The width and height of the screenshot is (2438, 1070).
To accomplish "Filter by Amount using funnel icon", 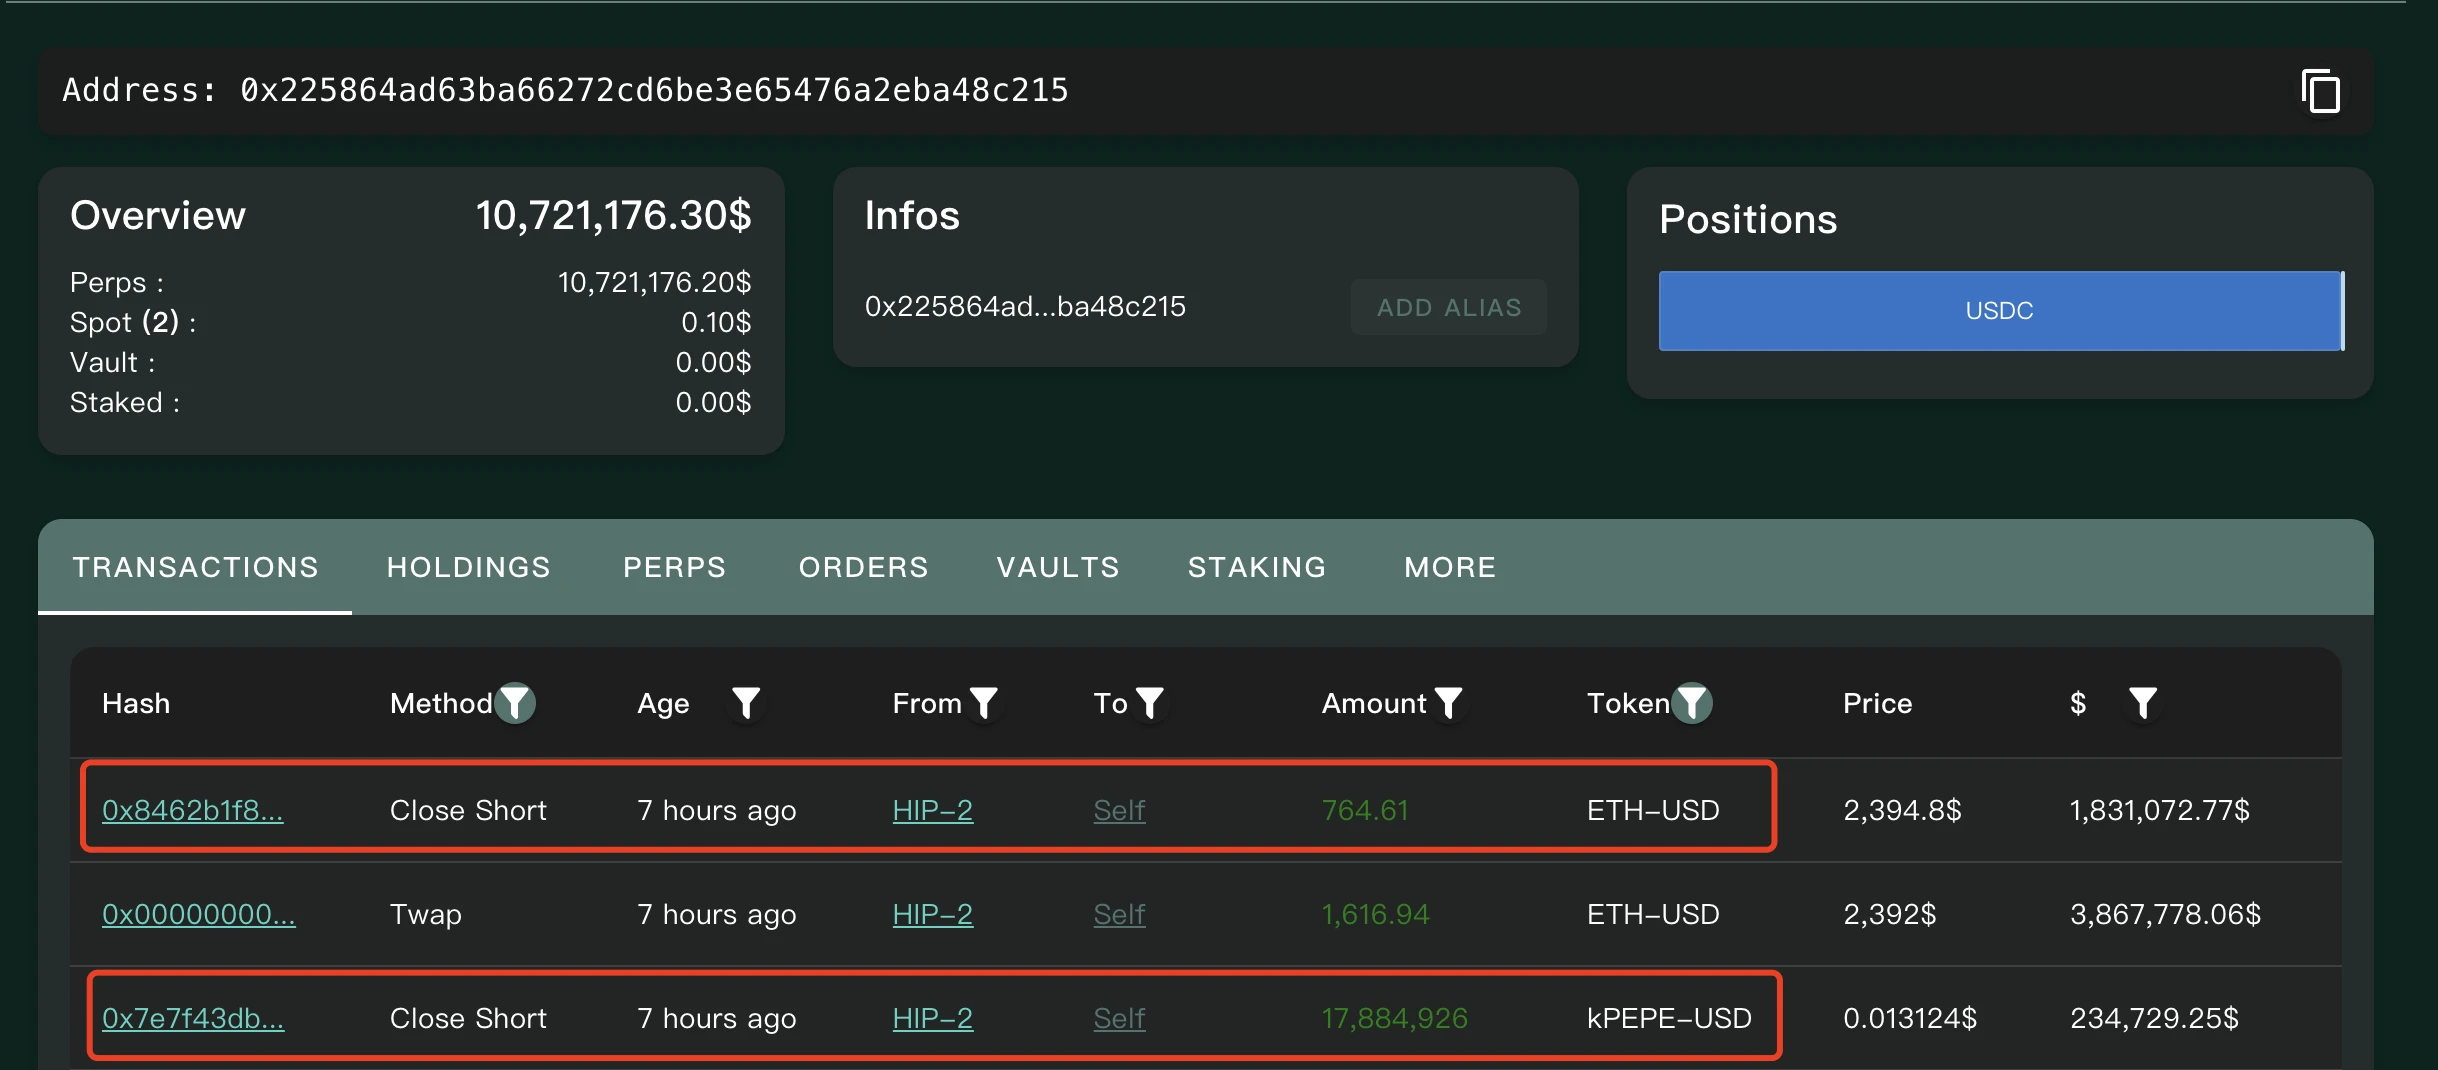I will tap(1448, 703).
